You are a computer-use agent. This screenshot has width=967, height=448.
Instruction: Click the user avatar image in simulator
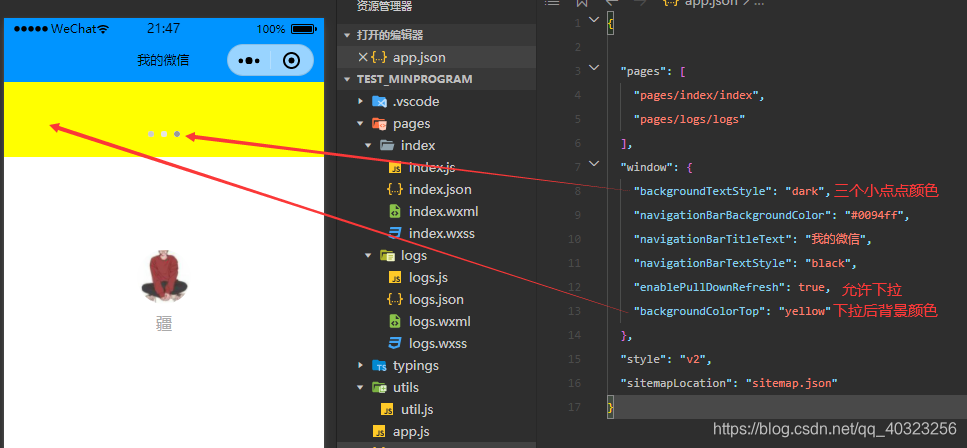[163, 276]
